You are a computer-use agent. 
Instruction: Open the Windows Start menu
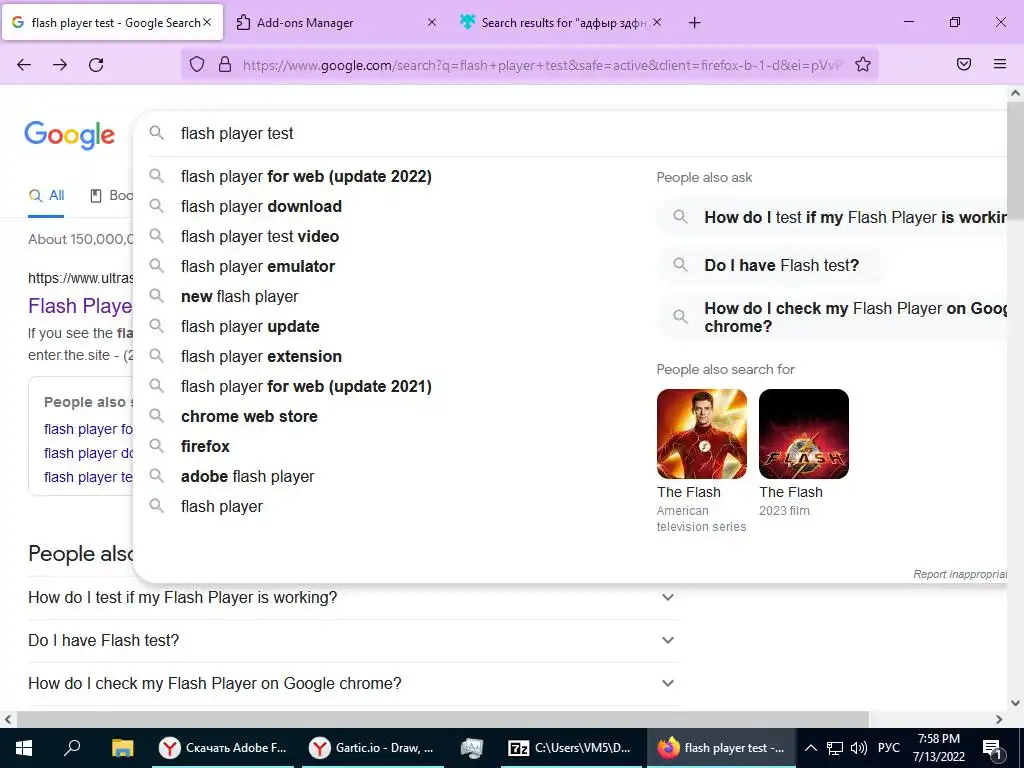24,748
